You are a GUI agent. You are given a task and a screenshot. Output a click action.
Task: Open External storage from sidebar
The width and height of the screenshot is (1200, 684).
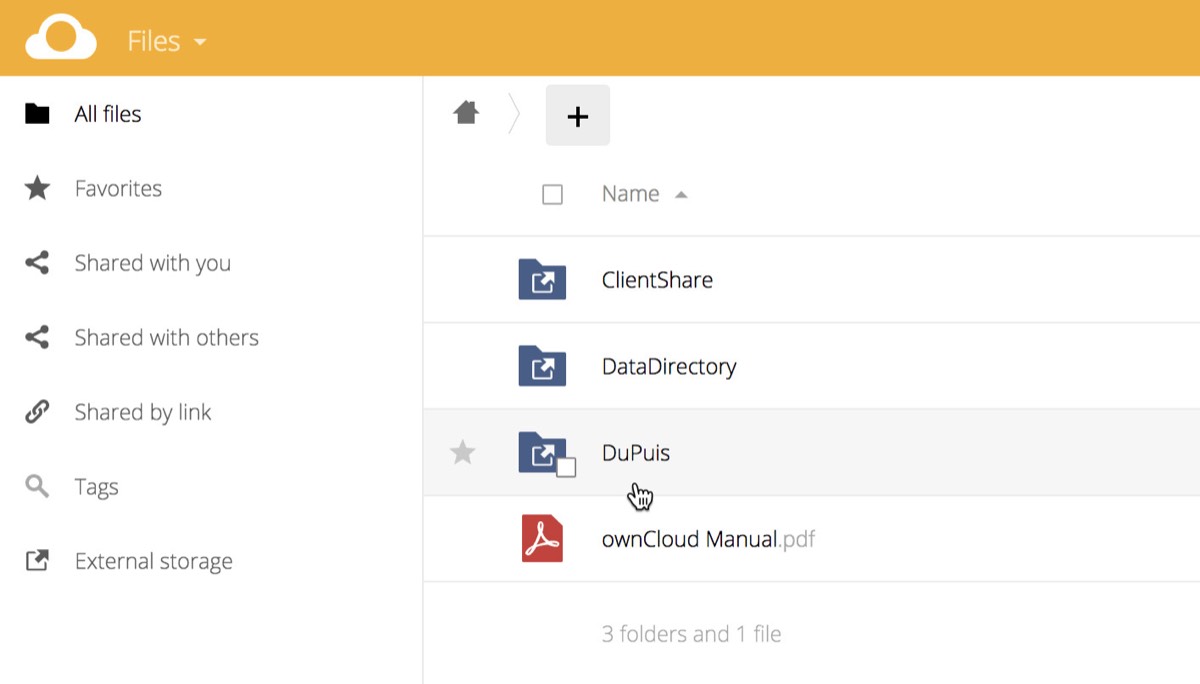[153, 562]
